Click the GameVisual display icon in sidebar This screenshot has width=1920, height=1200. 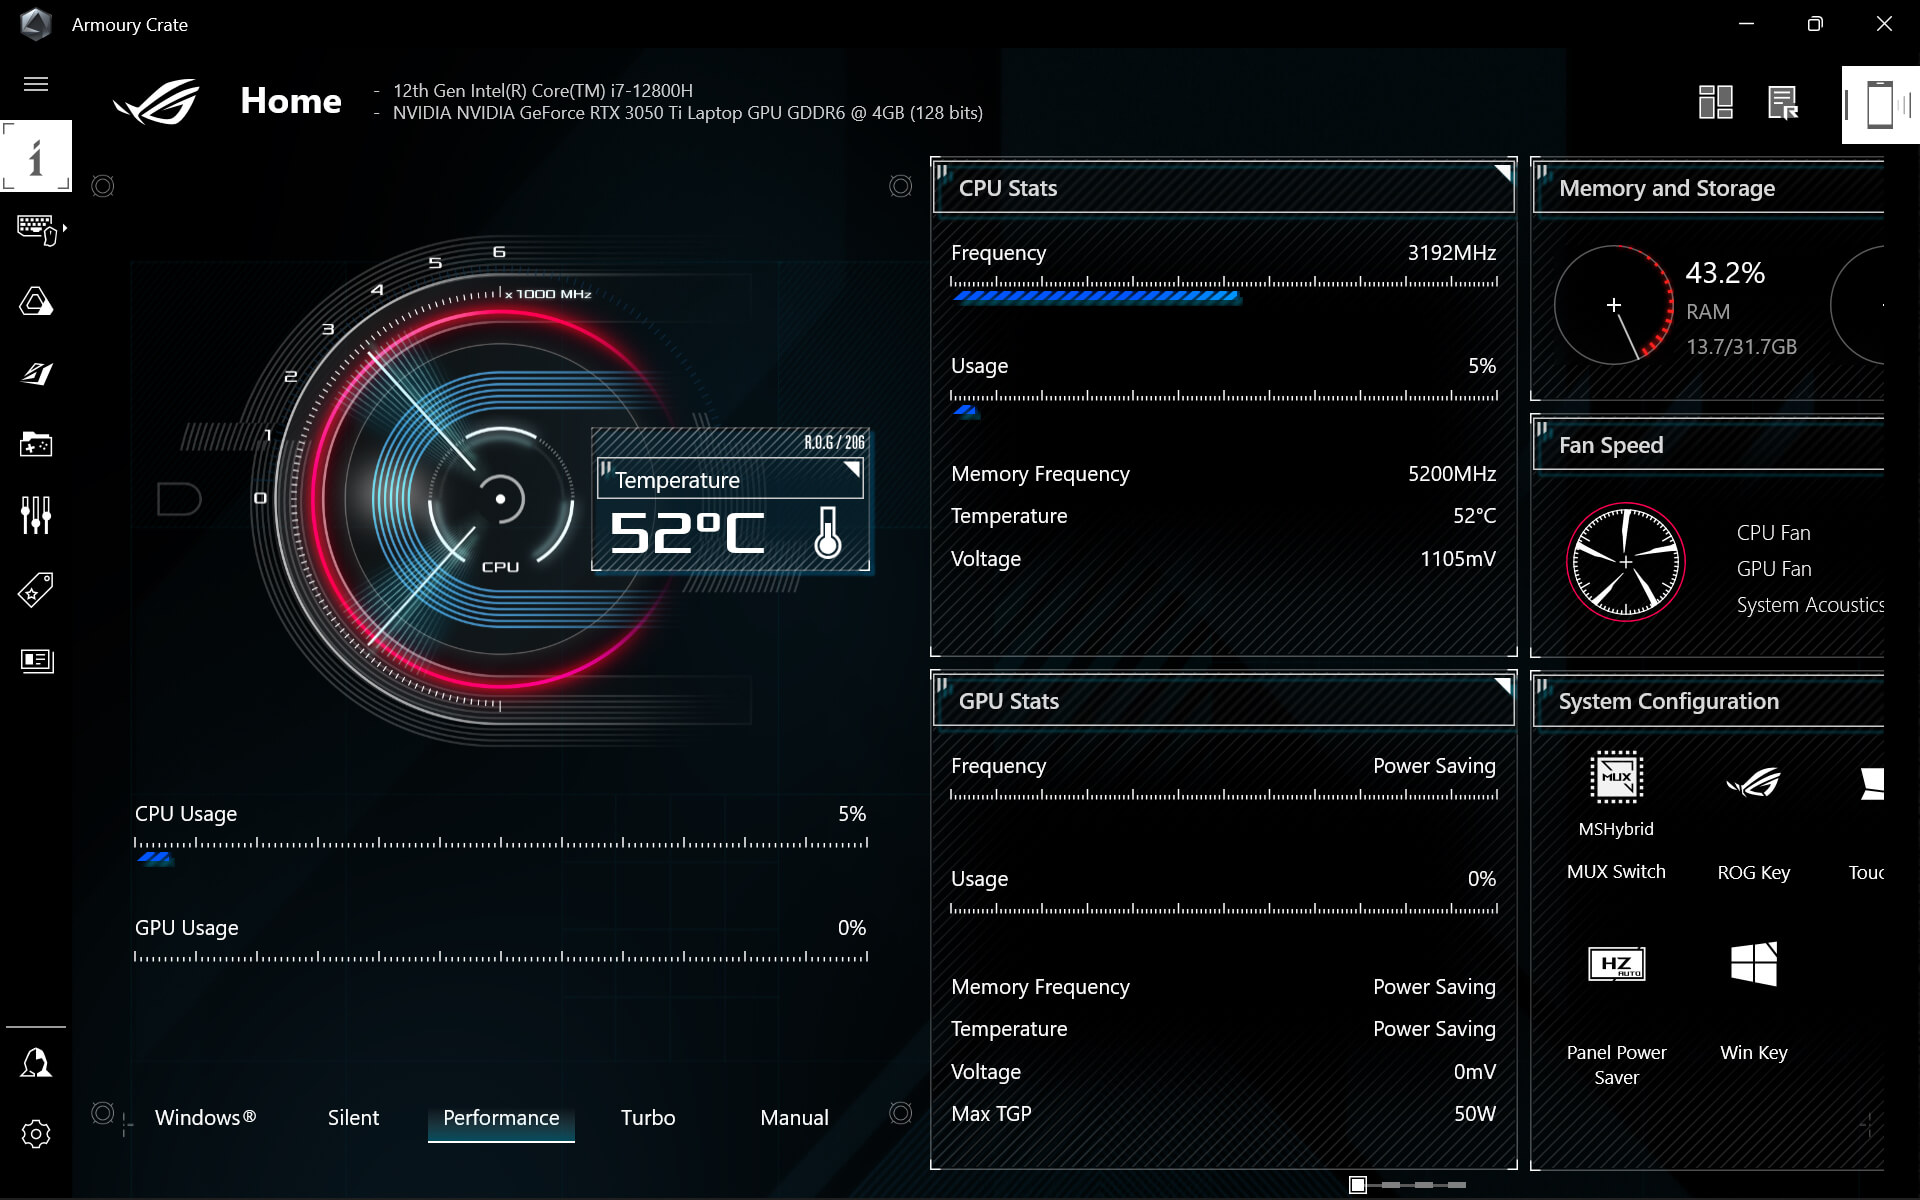[x=35, y=375]
